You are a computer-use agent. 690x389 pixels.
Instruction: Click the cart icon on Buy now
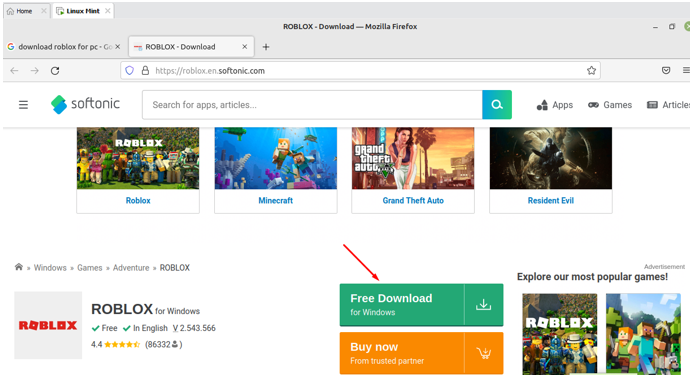click(484, 353)
